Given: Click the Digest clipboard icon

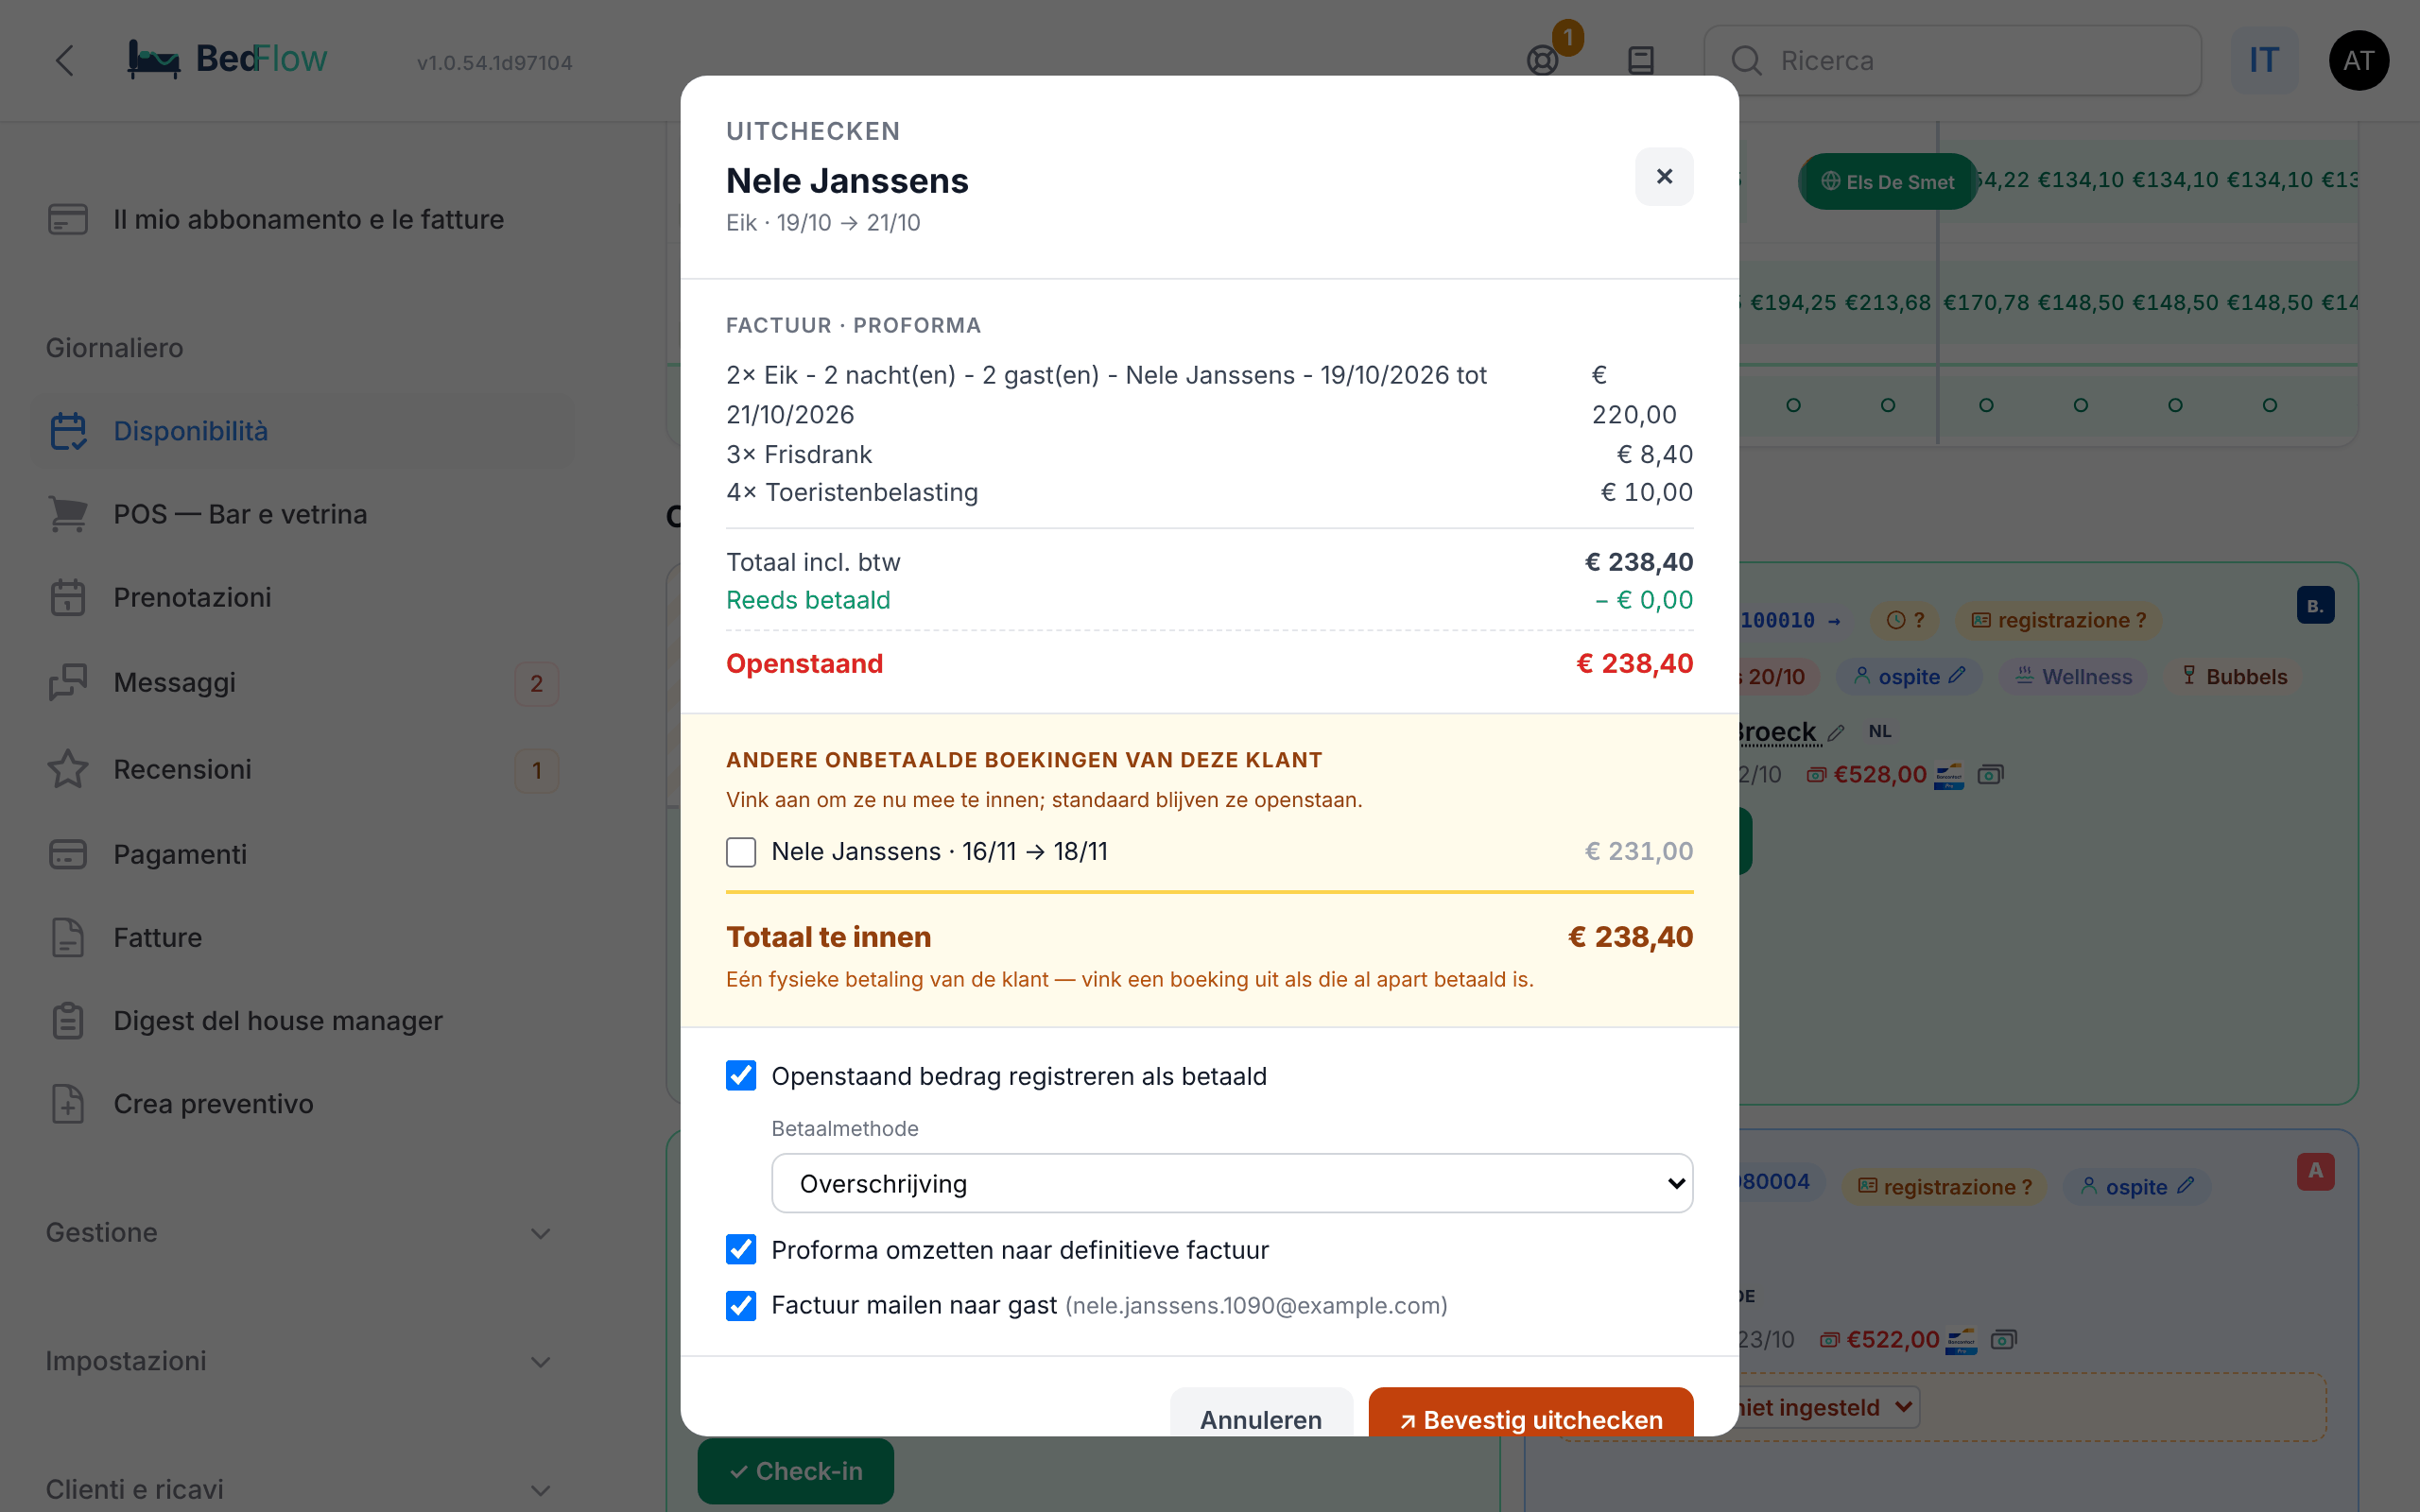Looking at the screenshot, I should (68, 1020).
